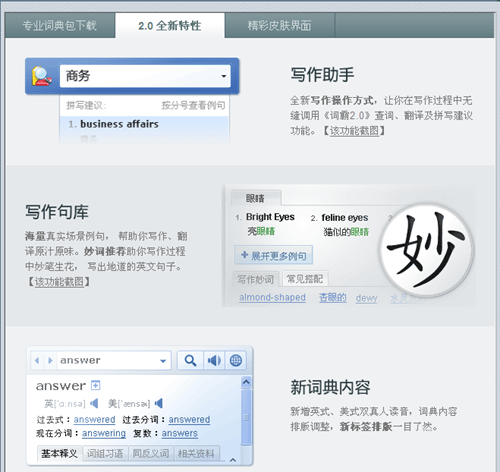
Task: Click the speaker pronunciation icon in toolbar
Action: pos(214,360)
